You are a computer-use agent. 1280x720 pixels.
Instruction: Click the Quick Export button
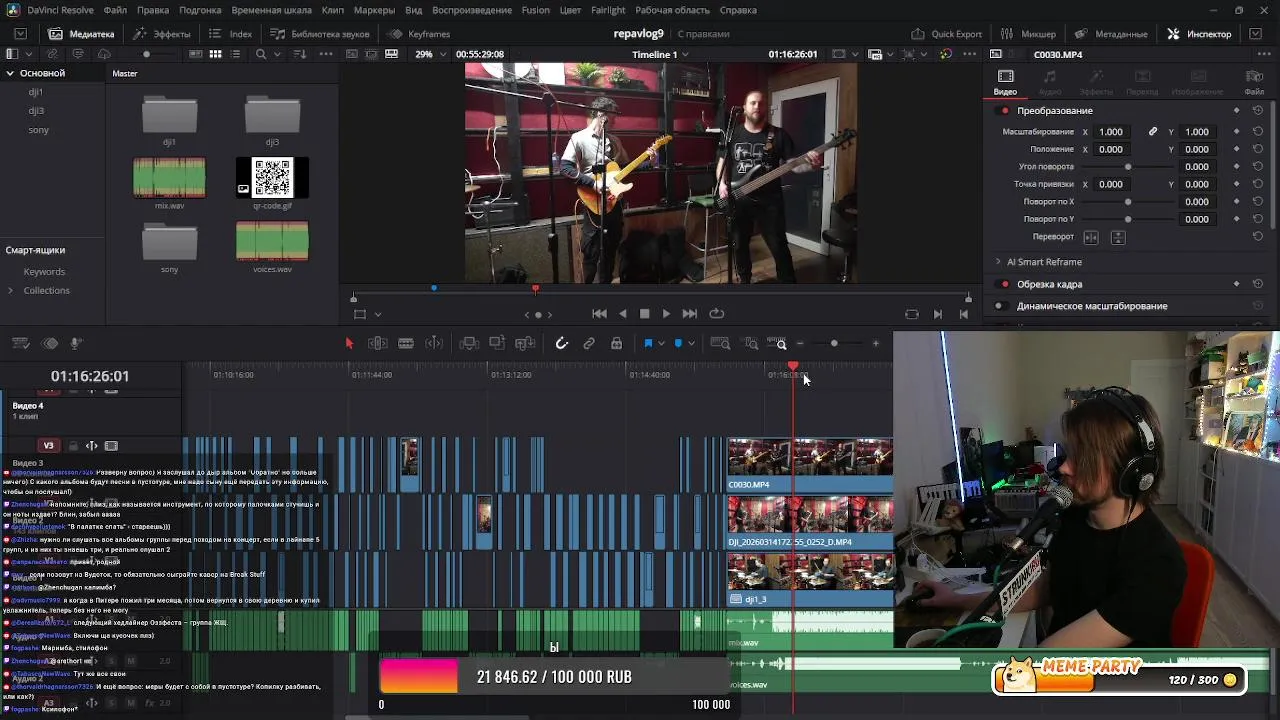947,34
